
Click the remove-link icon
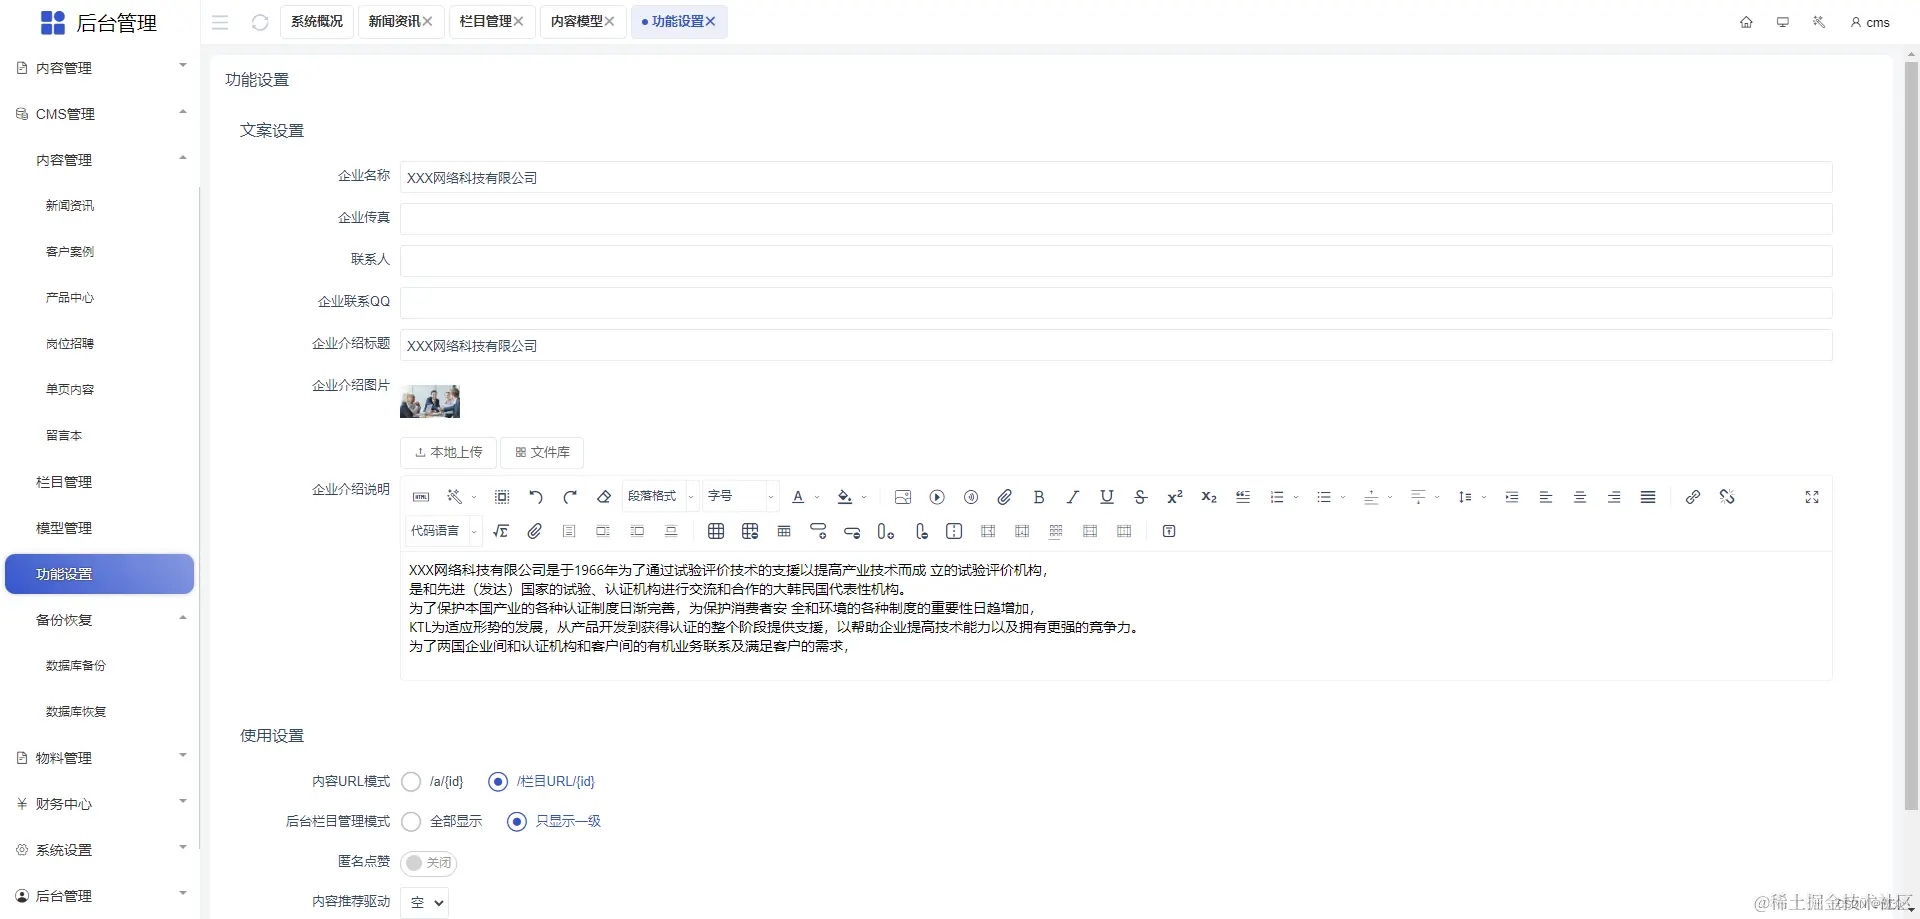click(x=1727, y=497)
